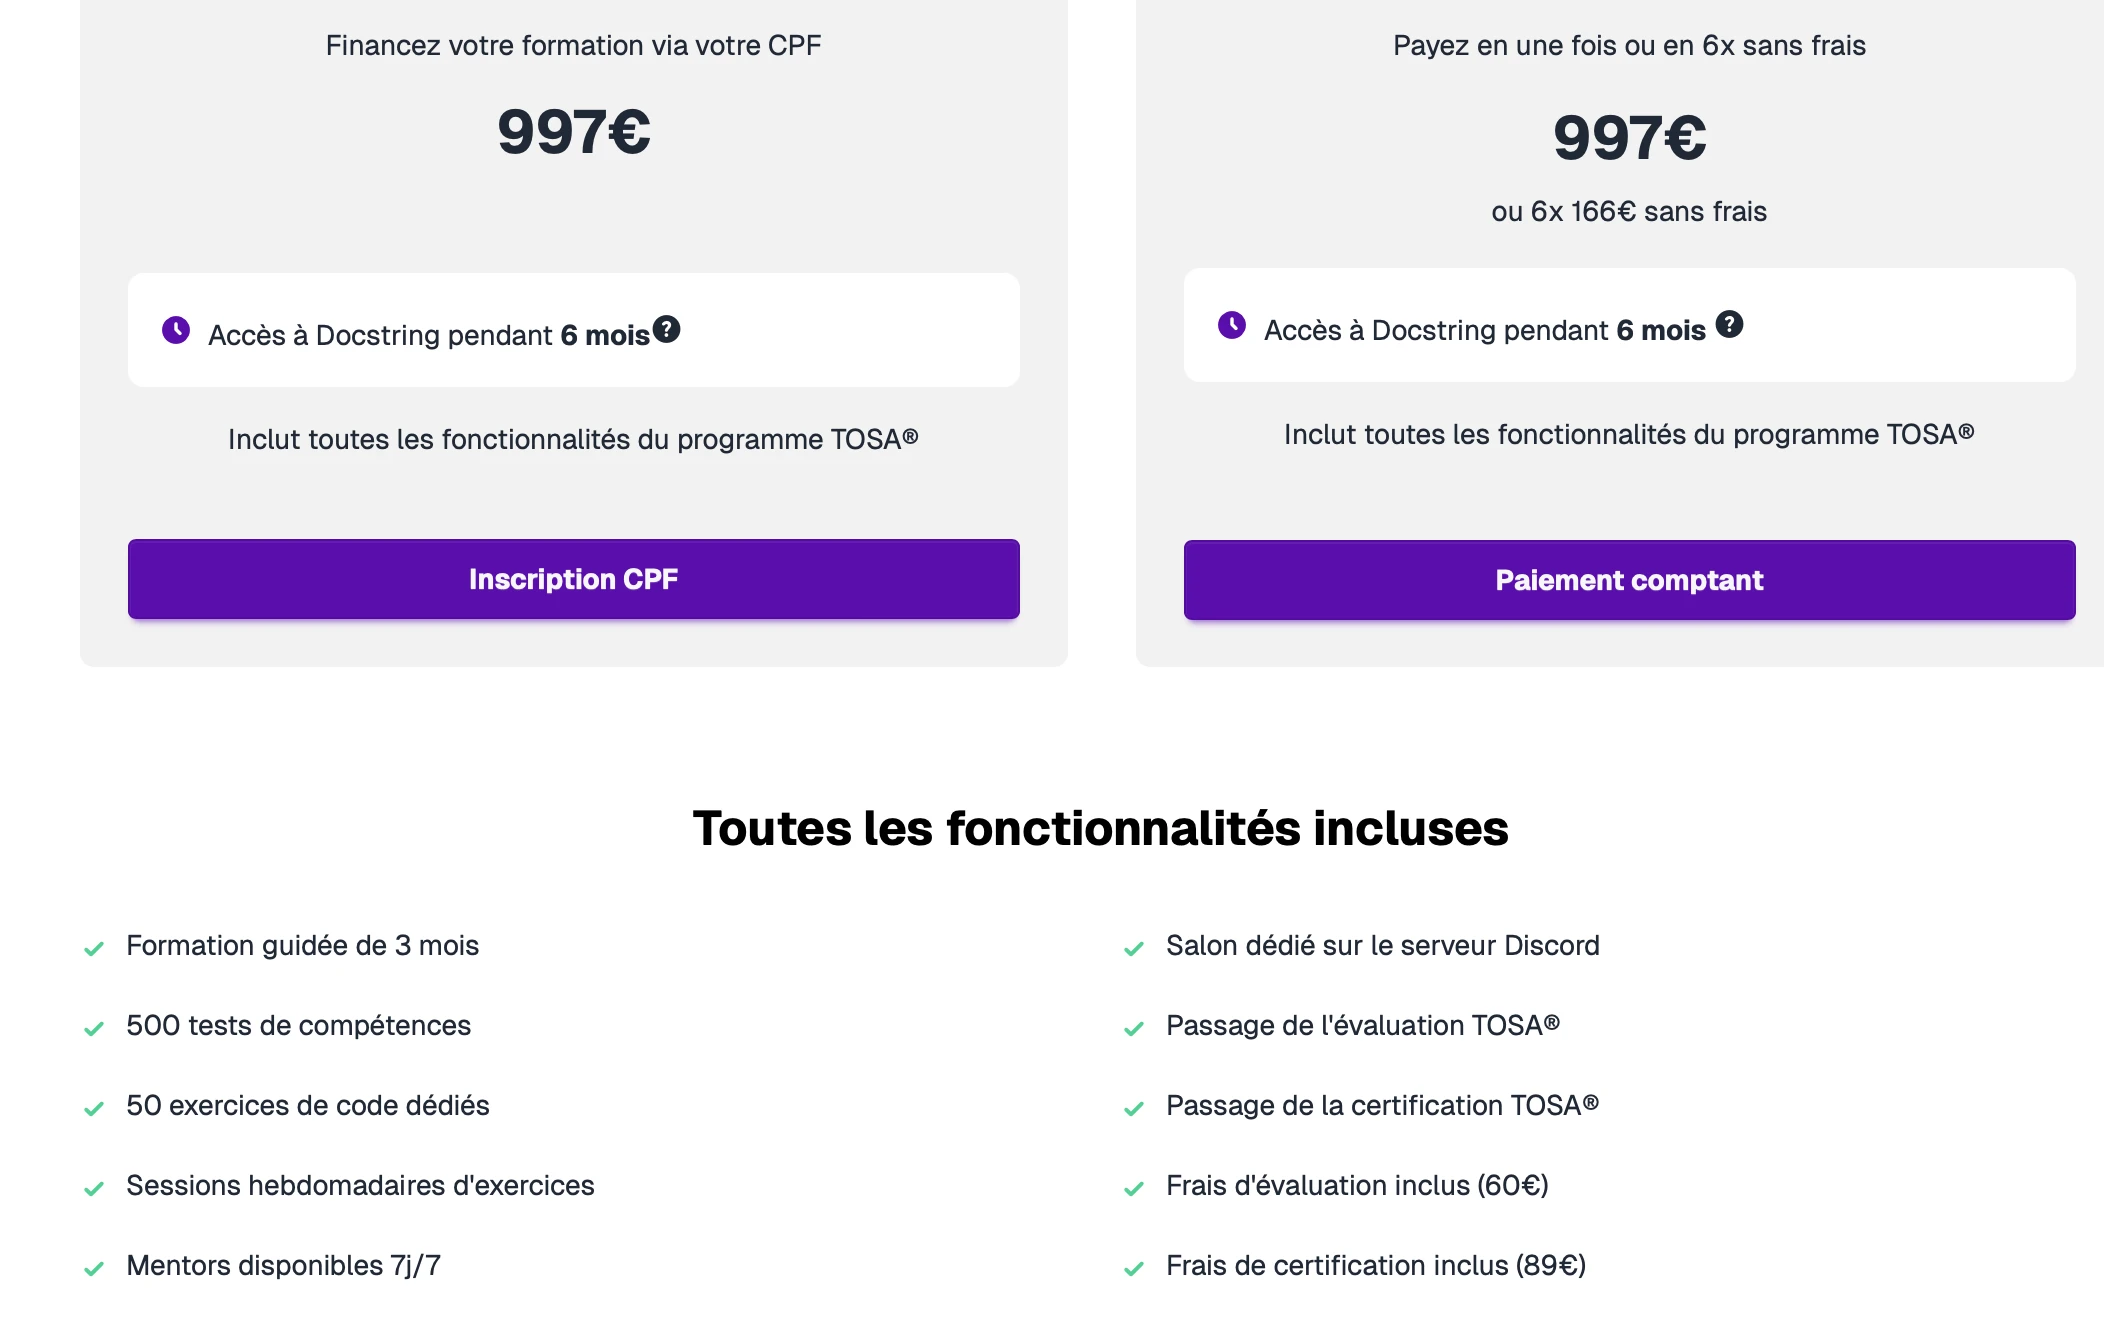Click the Paiement comptant button

tap(1629, 580)
